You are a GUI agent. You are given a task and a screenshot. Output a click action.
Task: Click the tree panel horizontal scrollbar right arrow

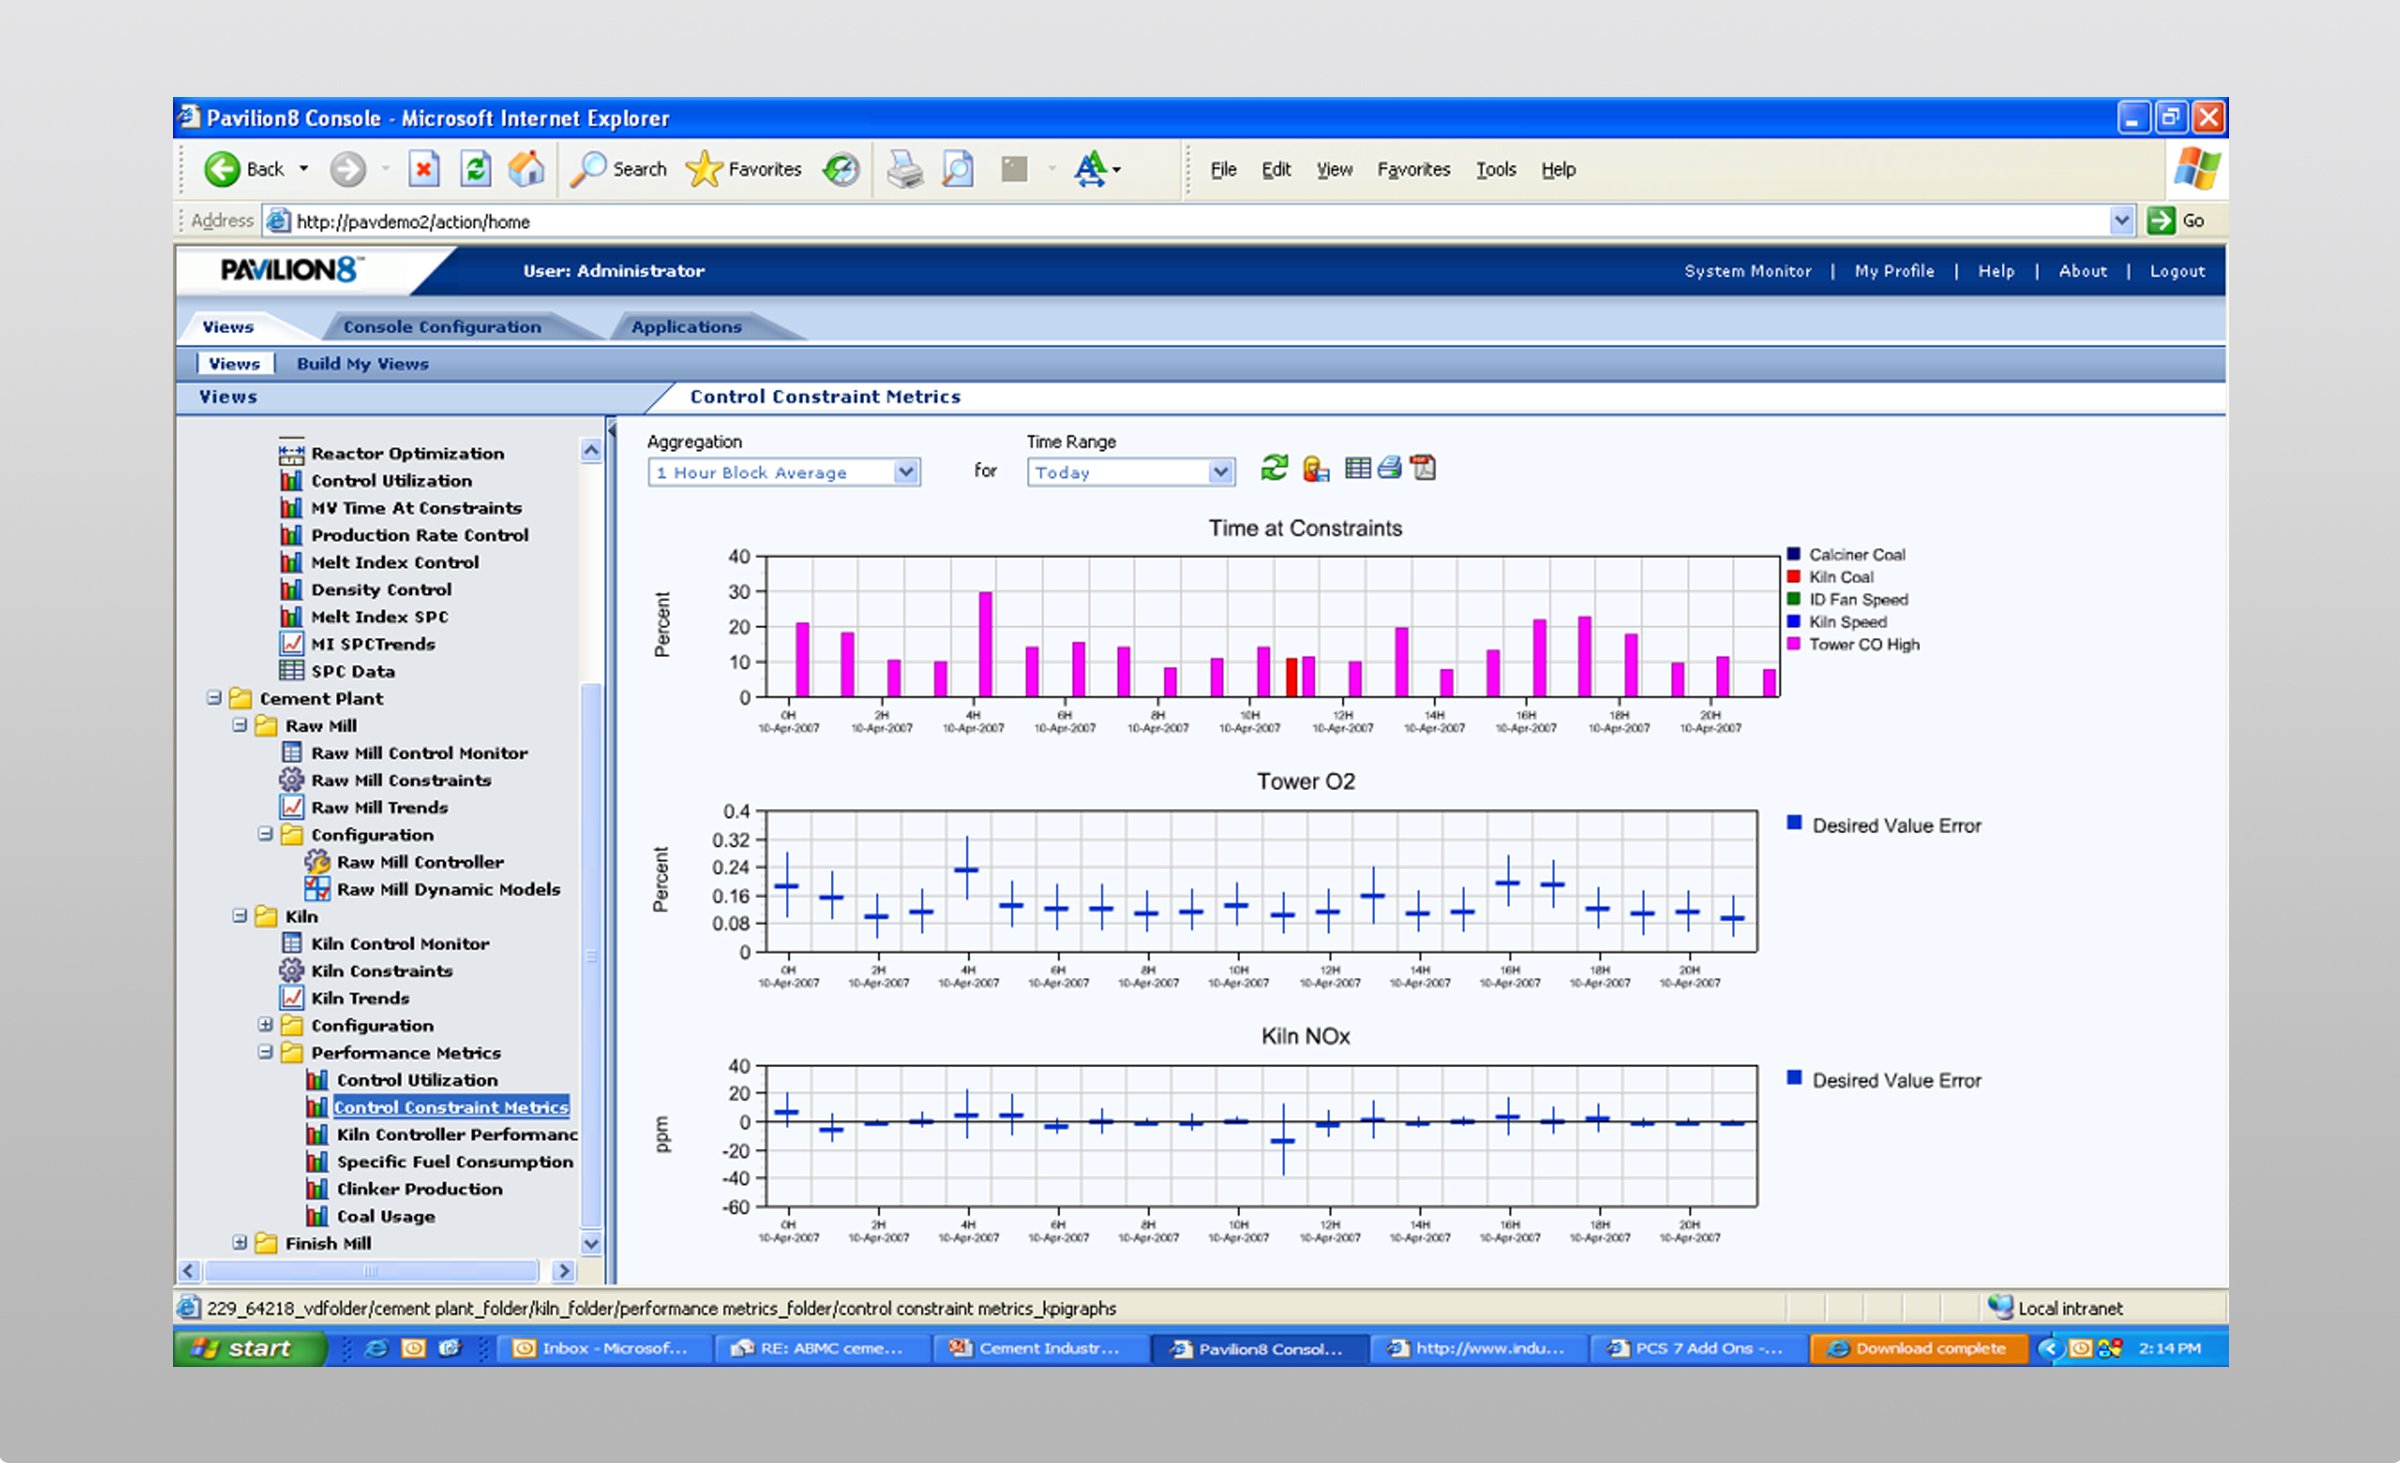click(x=563, y=1271)
